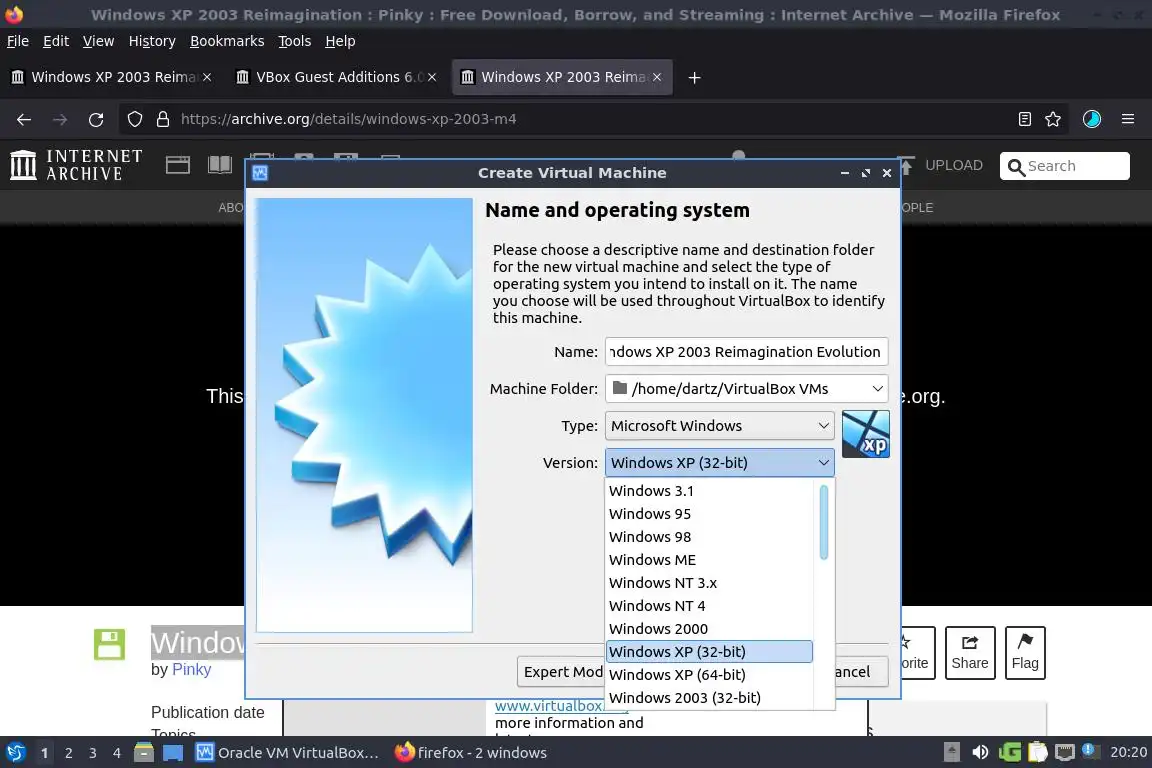Click the green G tray icon
Viewport: 1152px width, 768px height.
tap(1009, 752)
